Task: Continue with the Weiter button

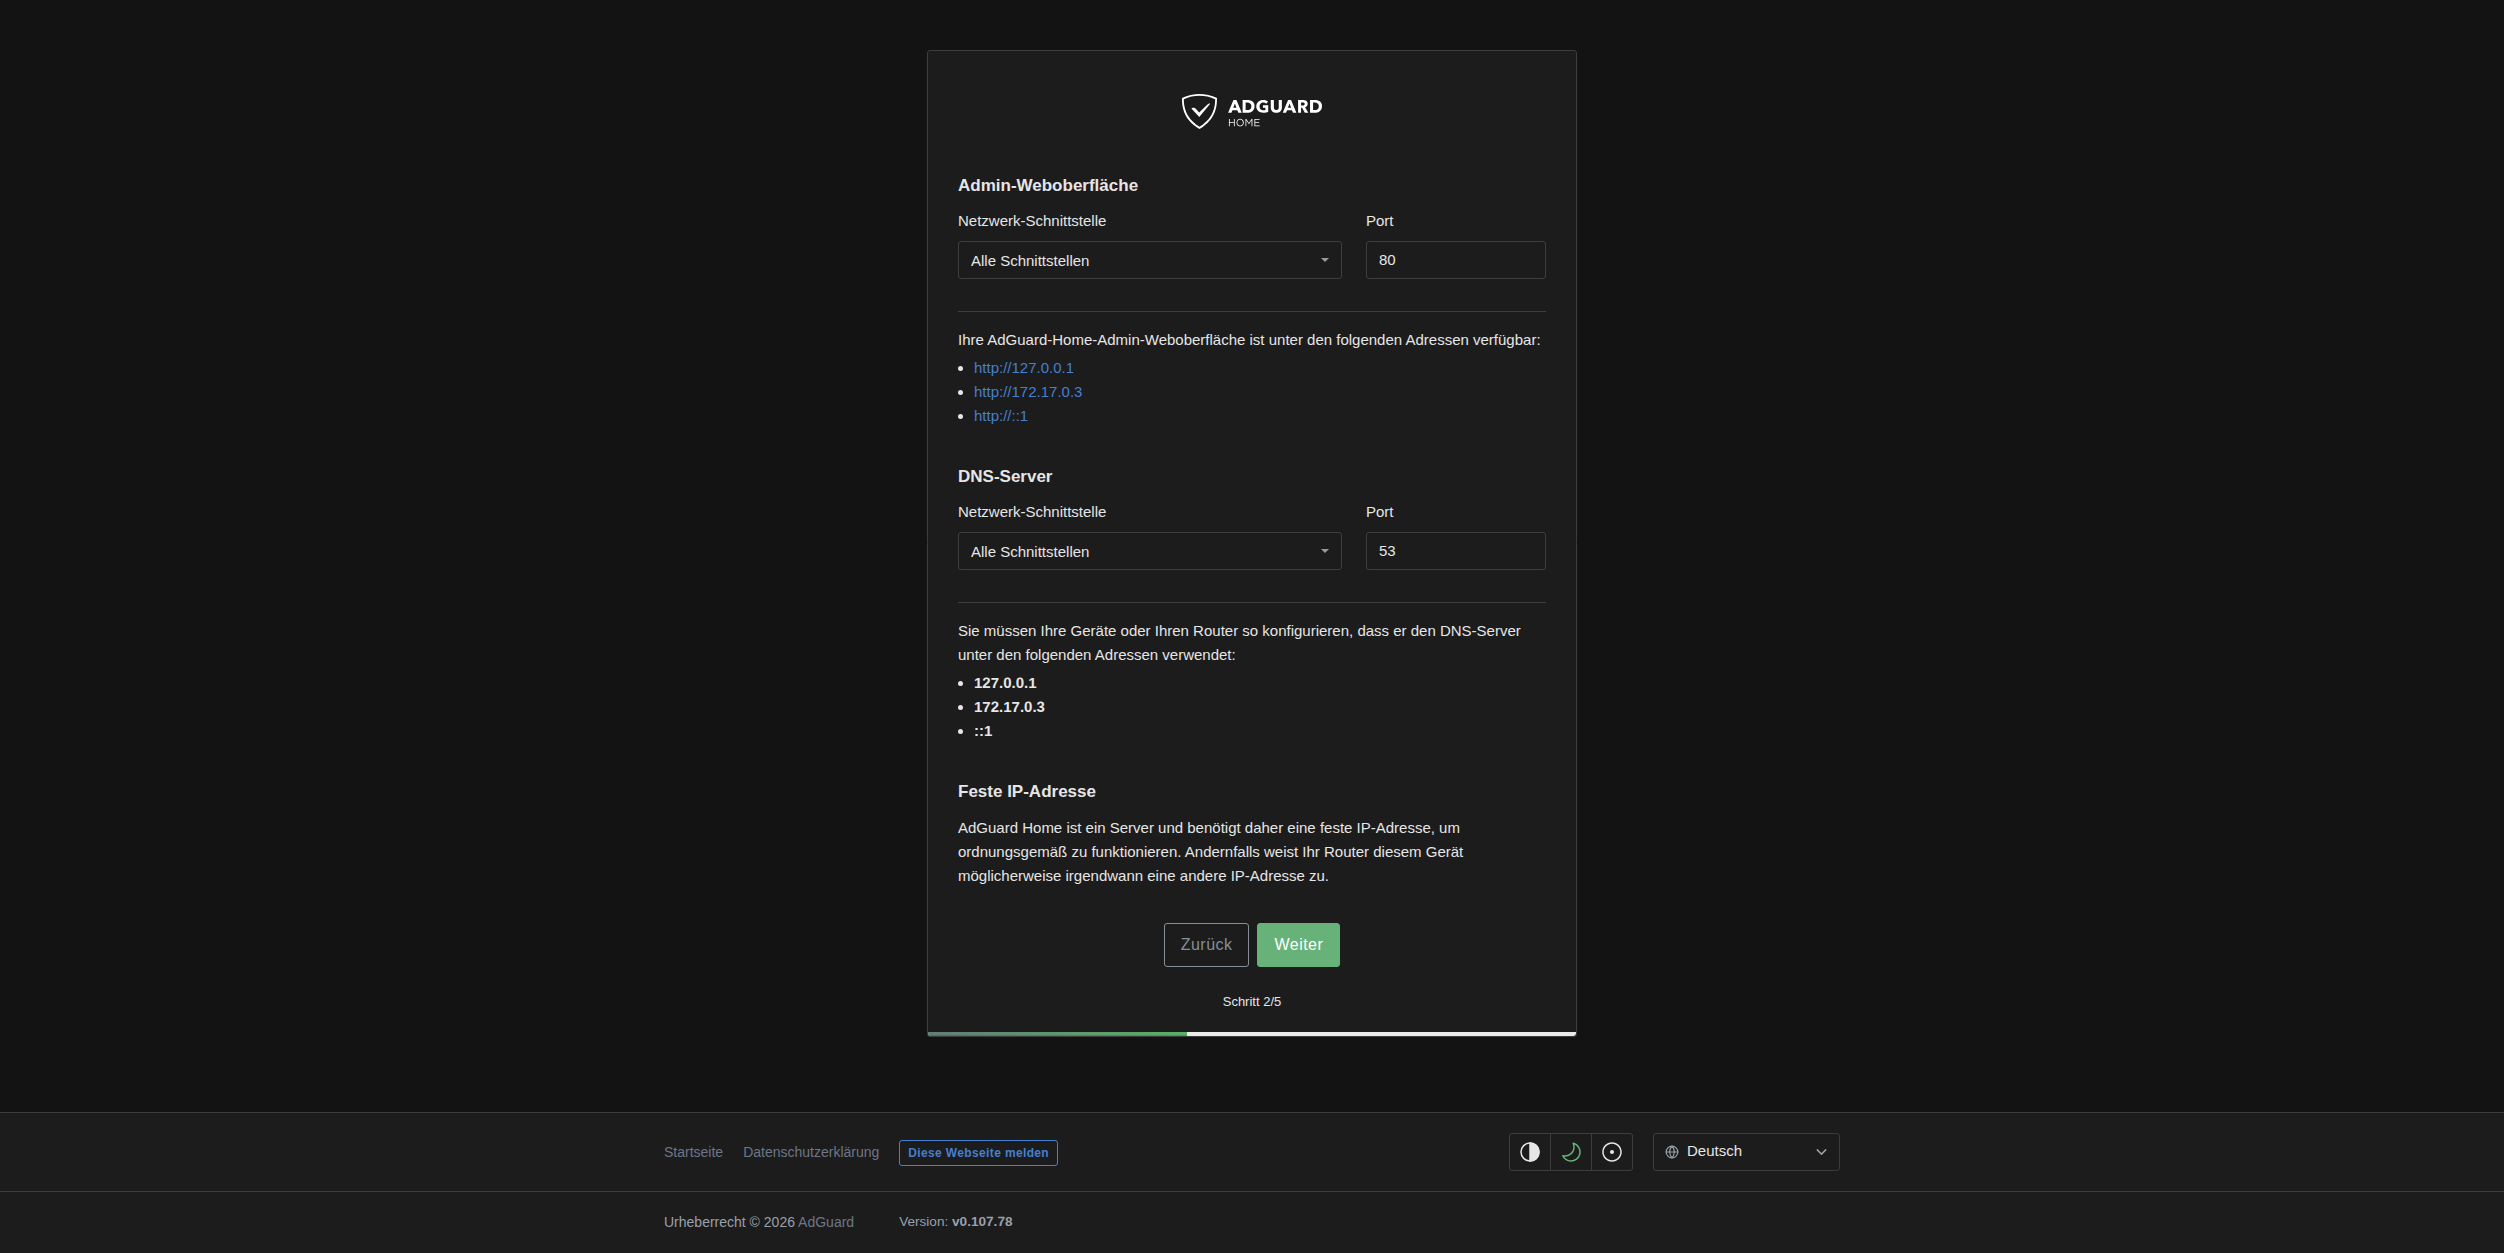Action: (1298, 945)
